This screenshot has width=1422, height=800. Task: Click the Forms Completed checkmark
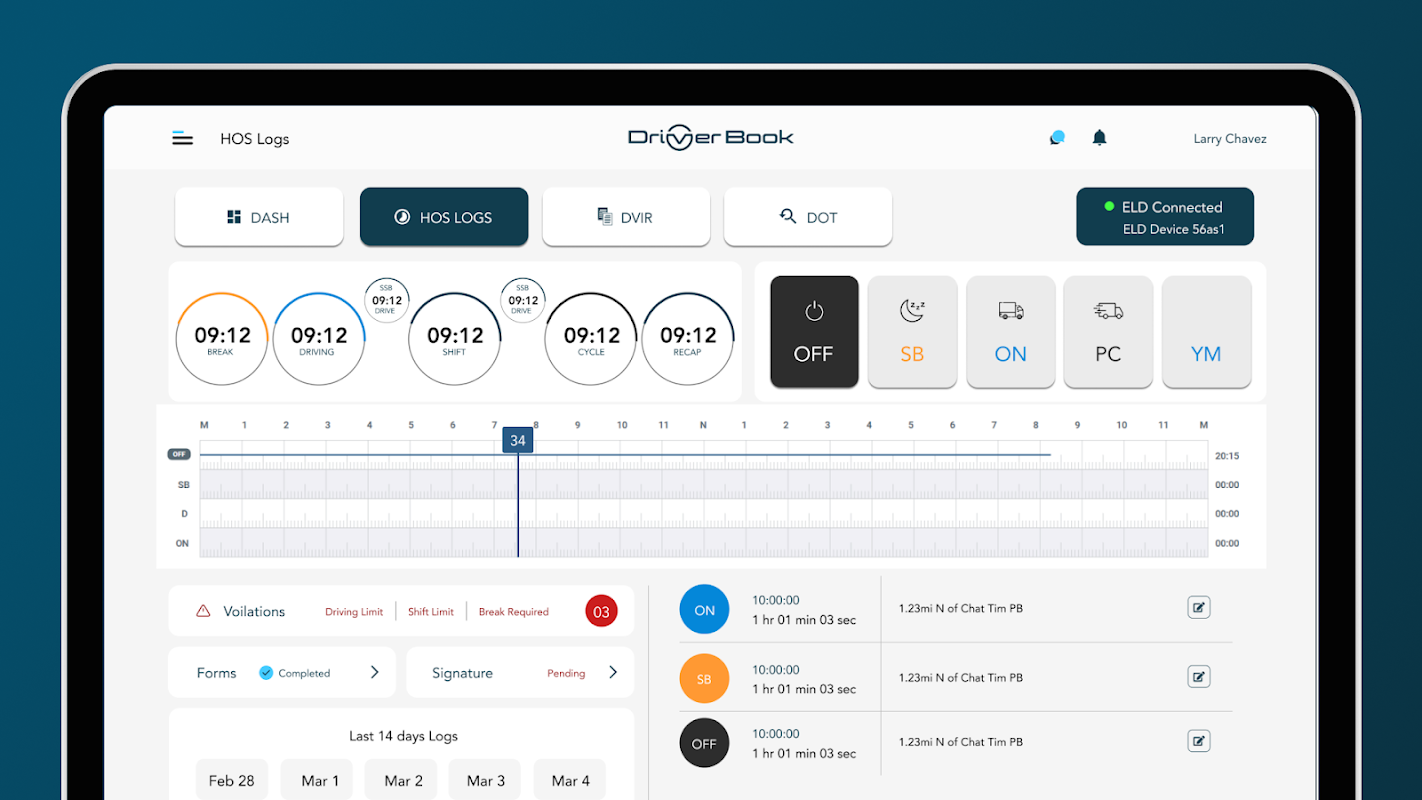pos(266,673)
